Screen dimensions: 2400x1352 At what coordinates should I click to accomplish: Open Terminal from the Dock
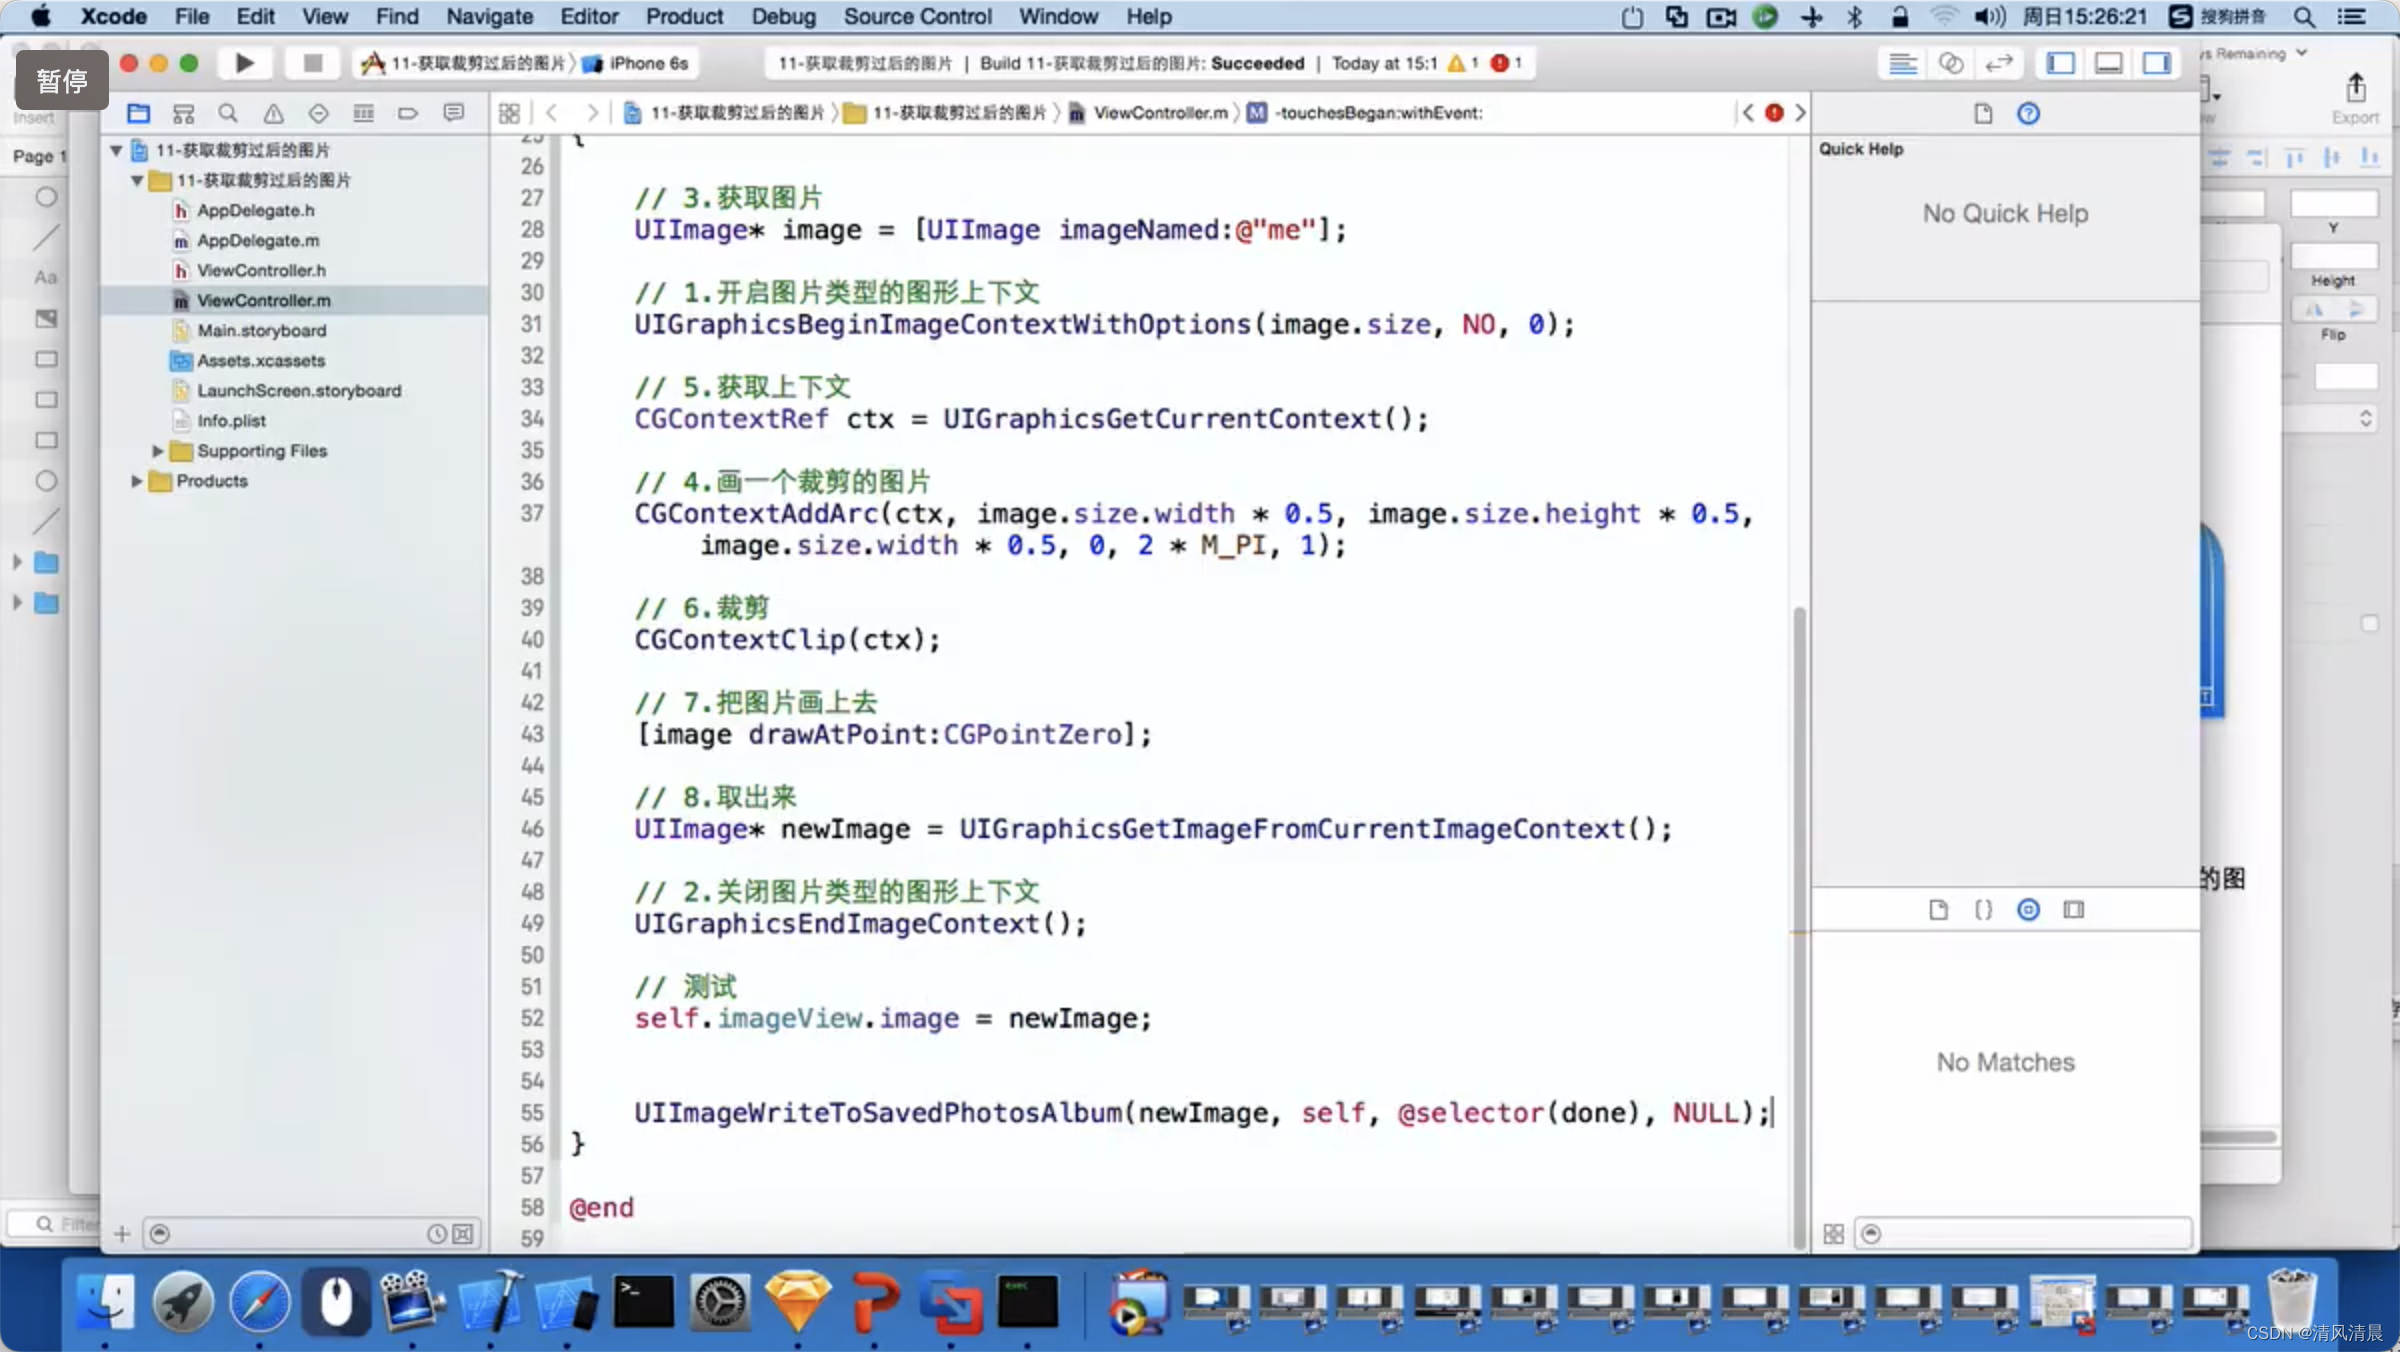tap(643, 1300)
